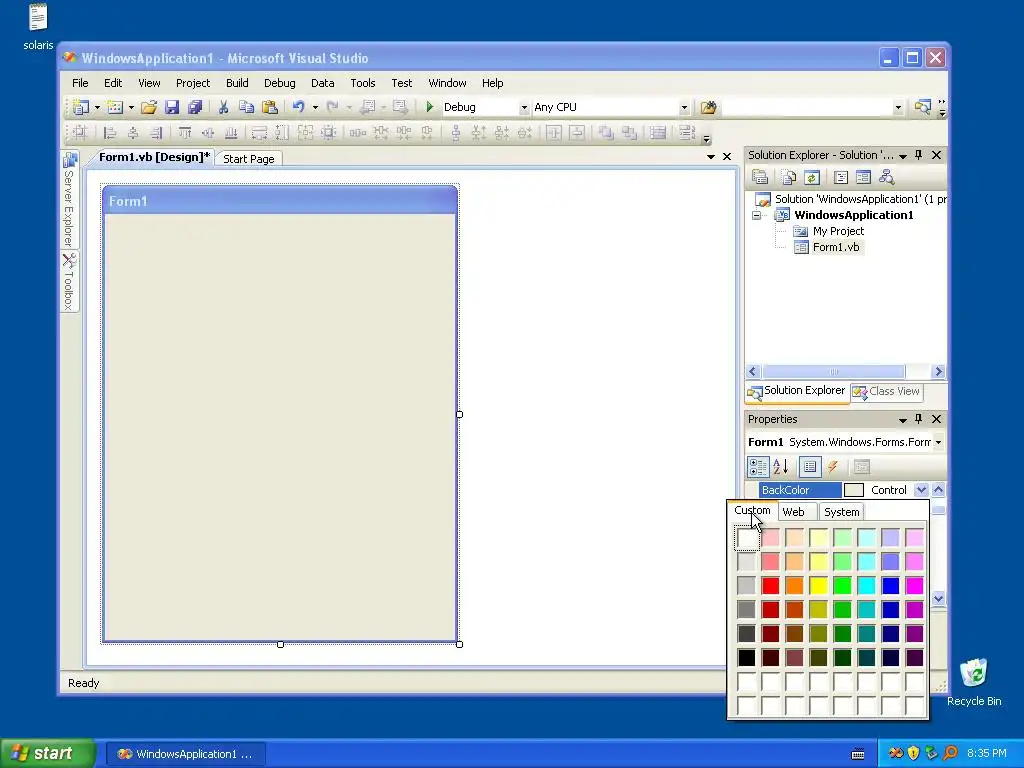Click the View Designer icon in Solution Explorer

pyautogui.click(x=863, y=177)
